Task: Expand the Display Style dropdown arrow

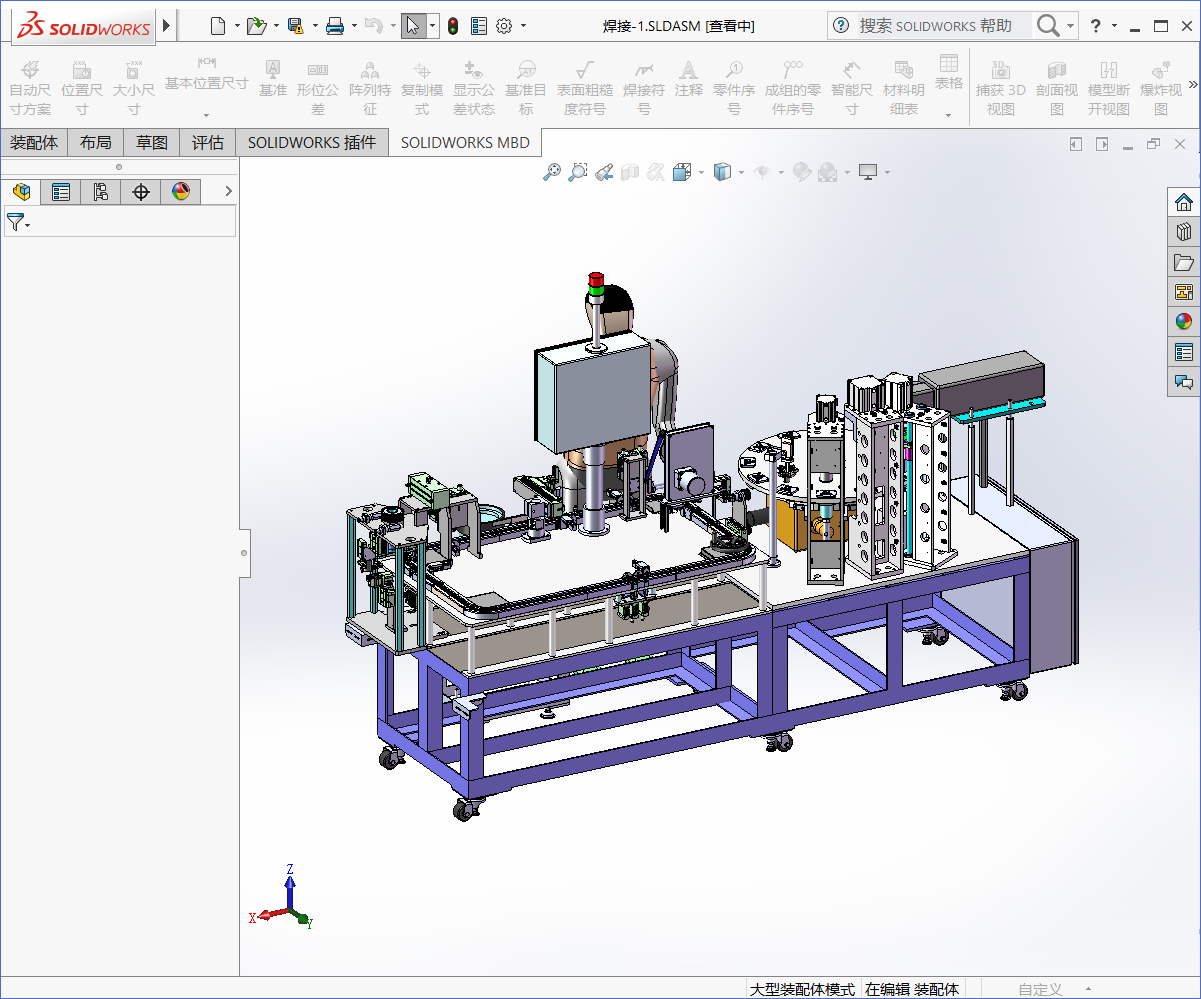Action: (x=742, y=173)
